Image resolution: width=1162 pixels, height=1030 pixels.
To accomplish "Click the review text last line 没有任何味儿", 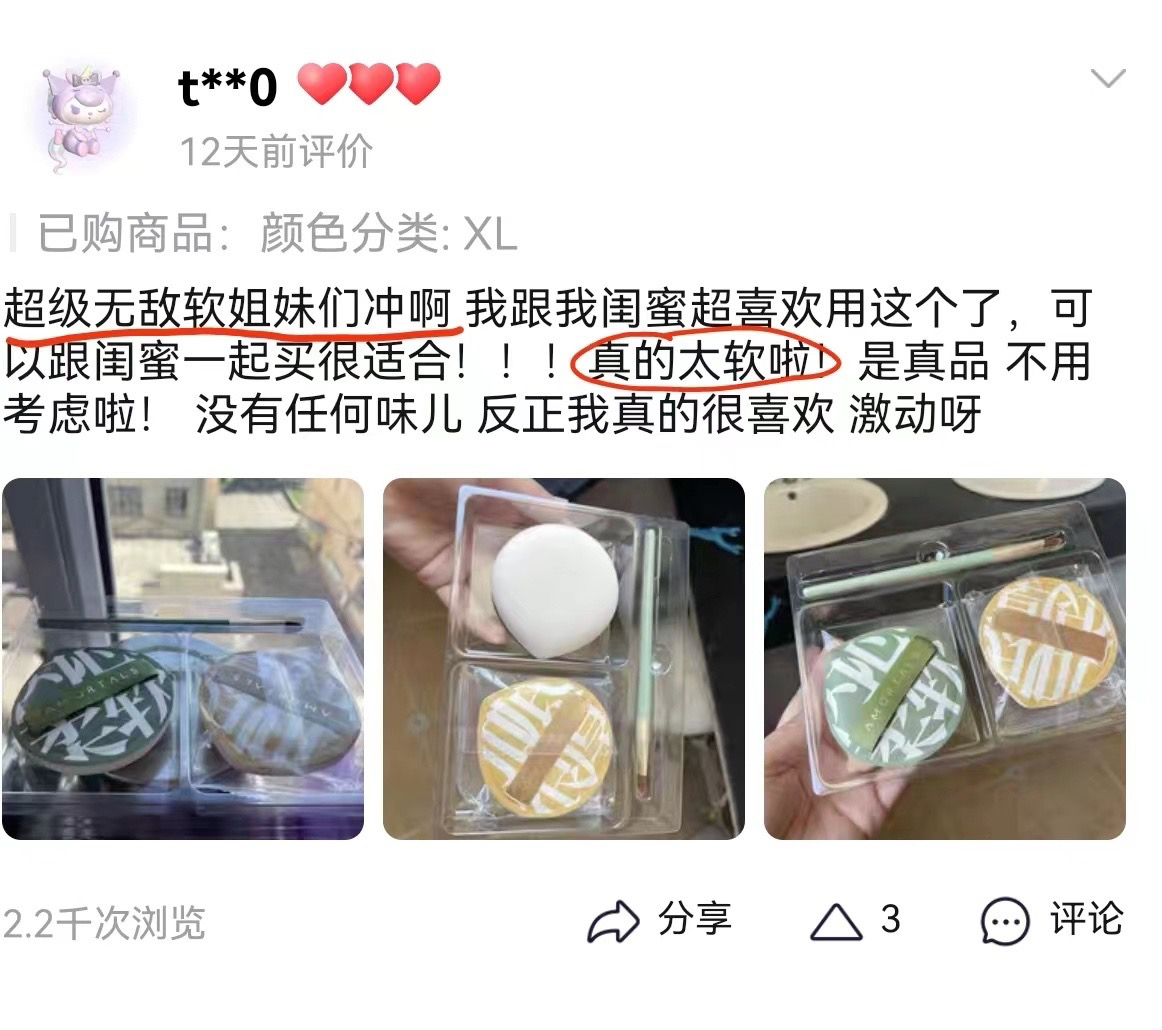I will (x=329, y=414).
